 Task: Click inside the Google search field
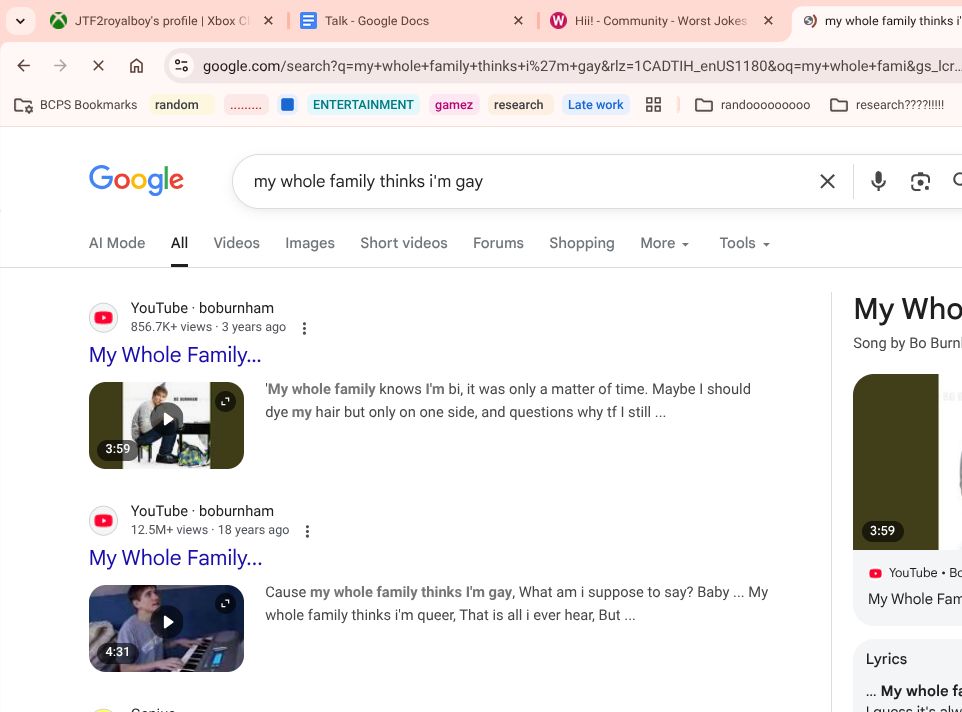click(520, 181)
